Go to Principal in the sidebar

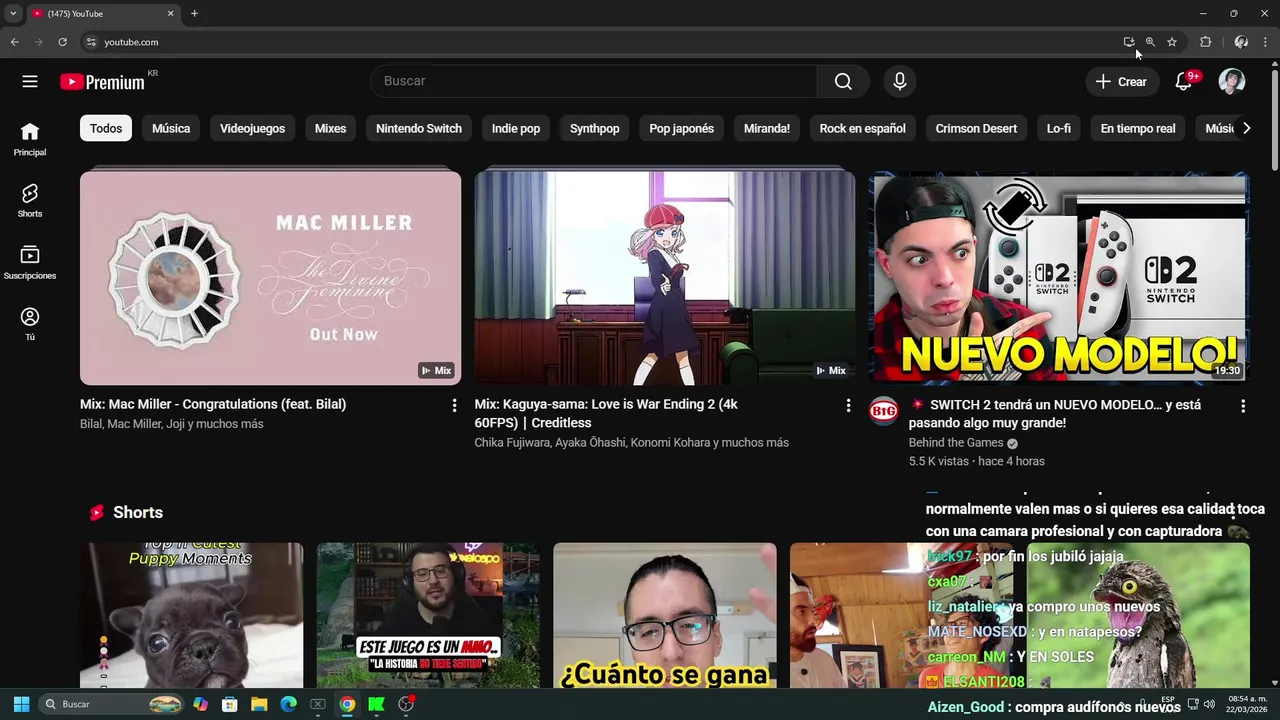click(30, 139)
